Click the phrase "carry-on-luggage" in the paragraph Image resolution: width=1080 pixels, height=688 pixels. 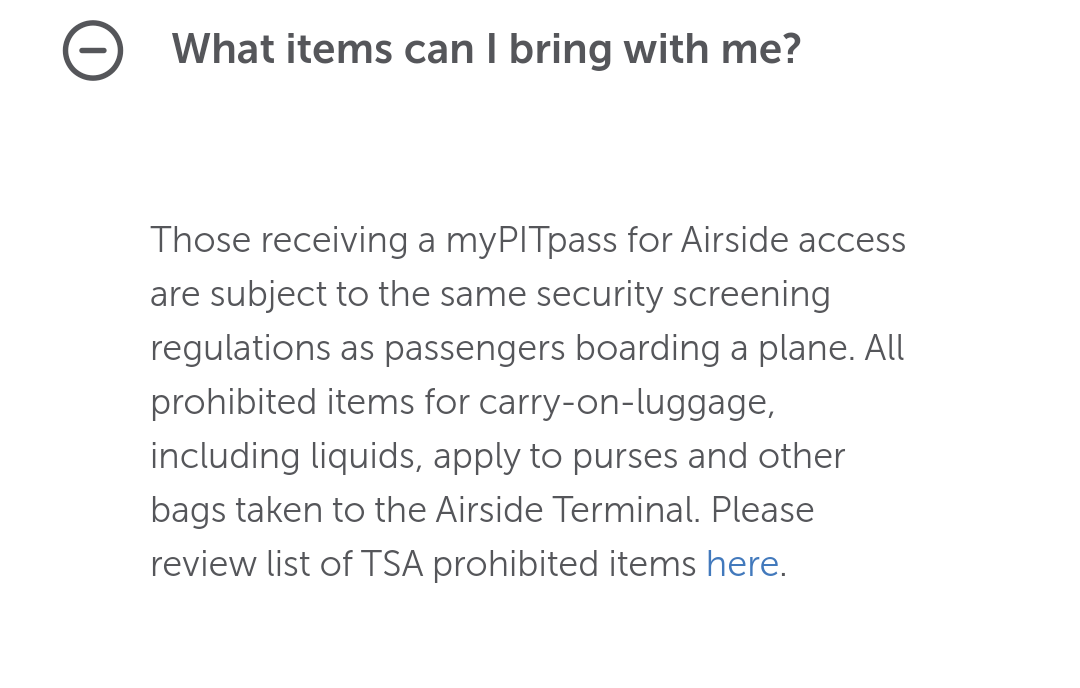pos(627,402)
